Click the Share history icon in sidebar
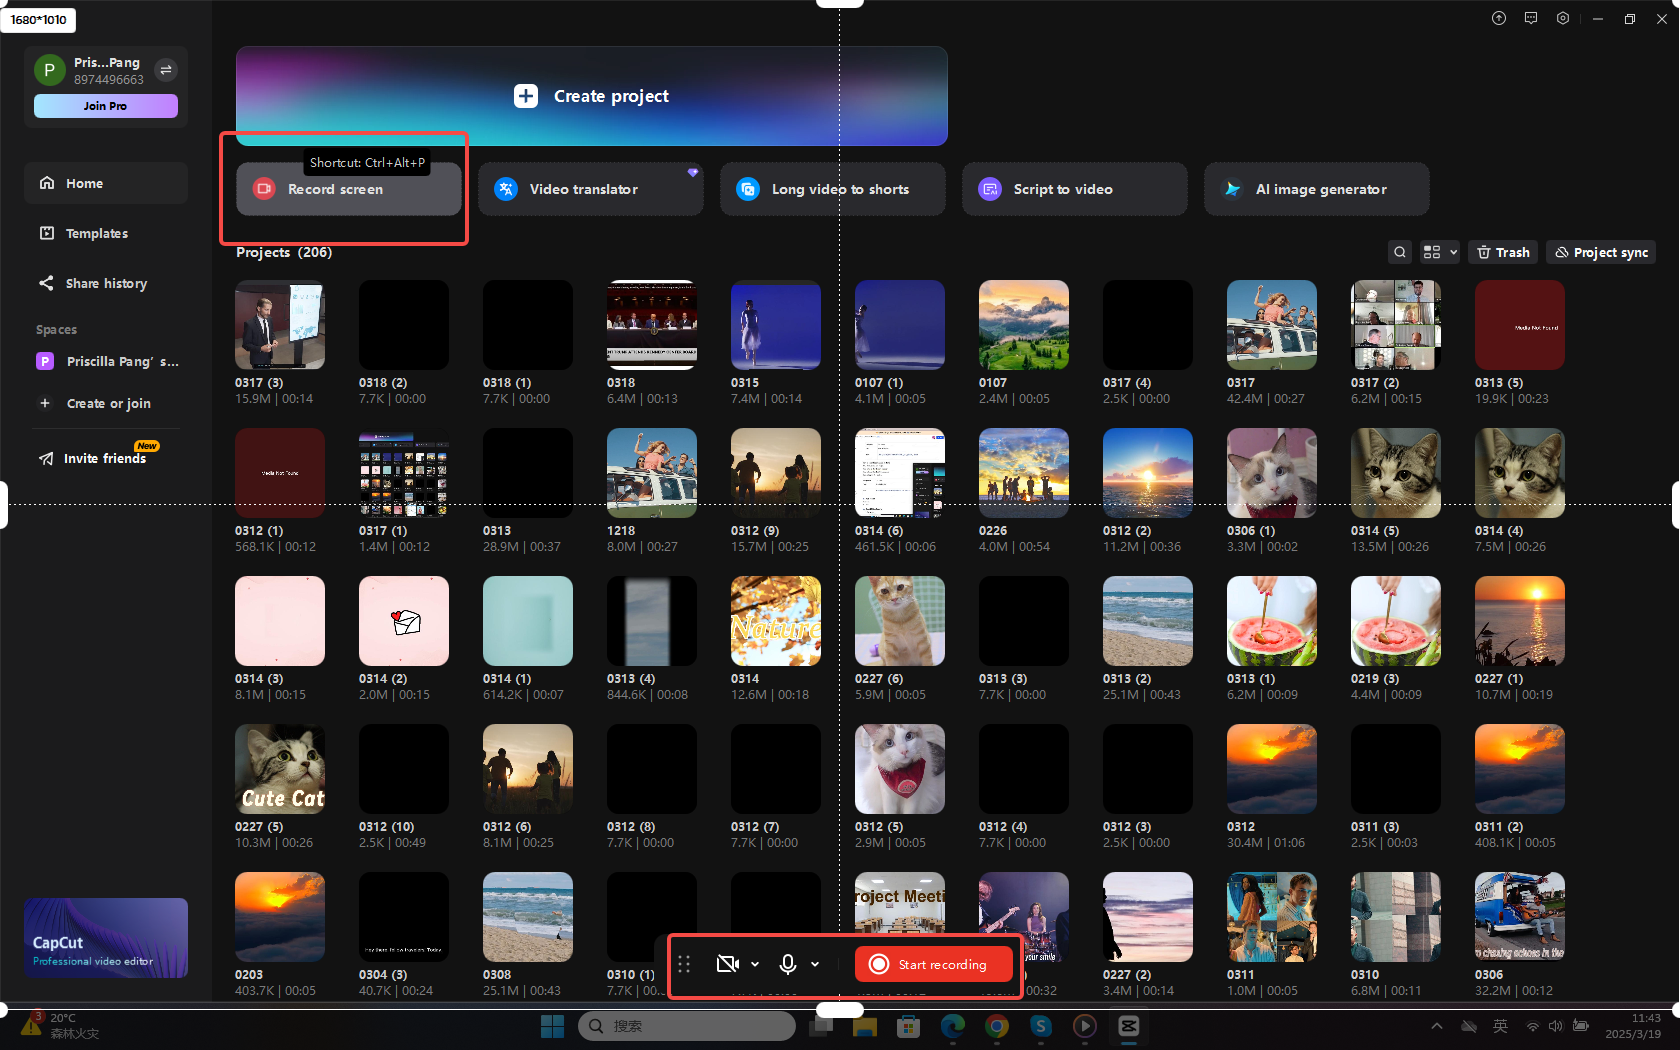This screenshot has height=1050, width=1680. [47, 283]
